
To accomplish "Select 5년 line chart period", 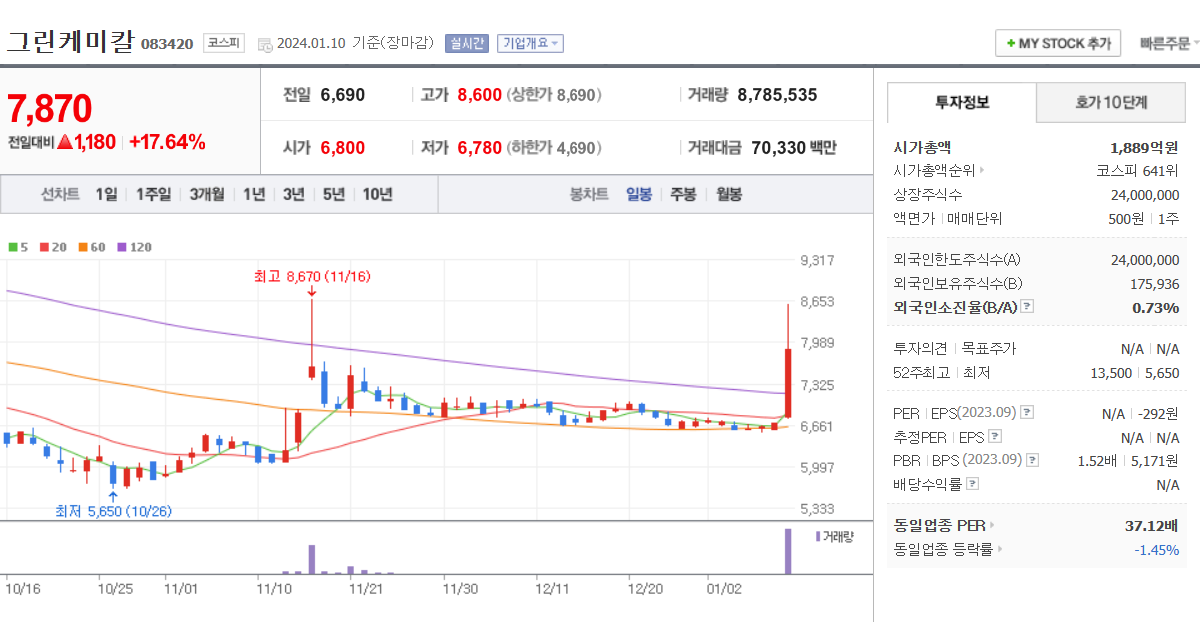I will click(333, 194).
